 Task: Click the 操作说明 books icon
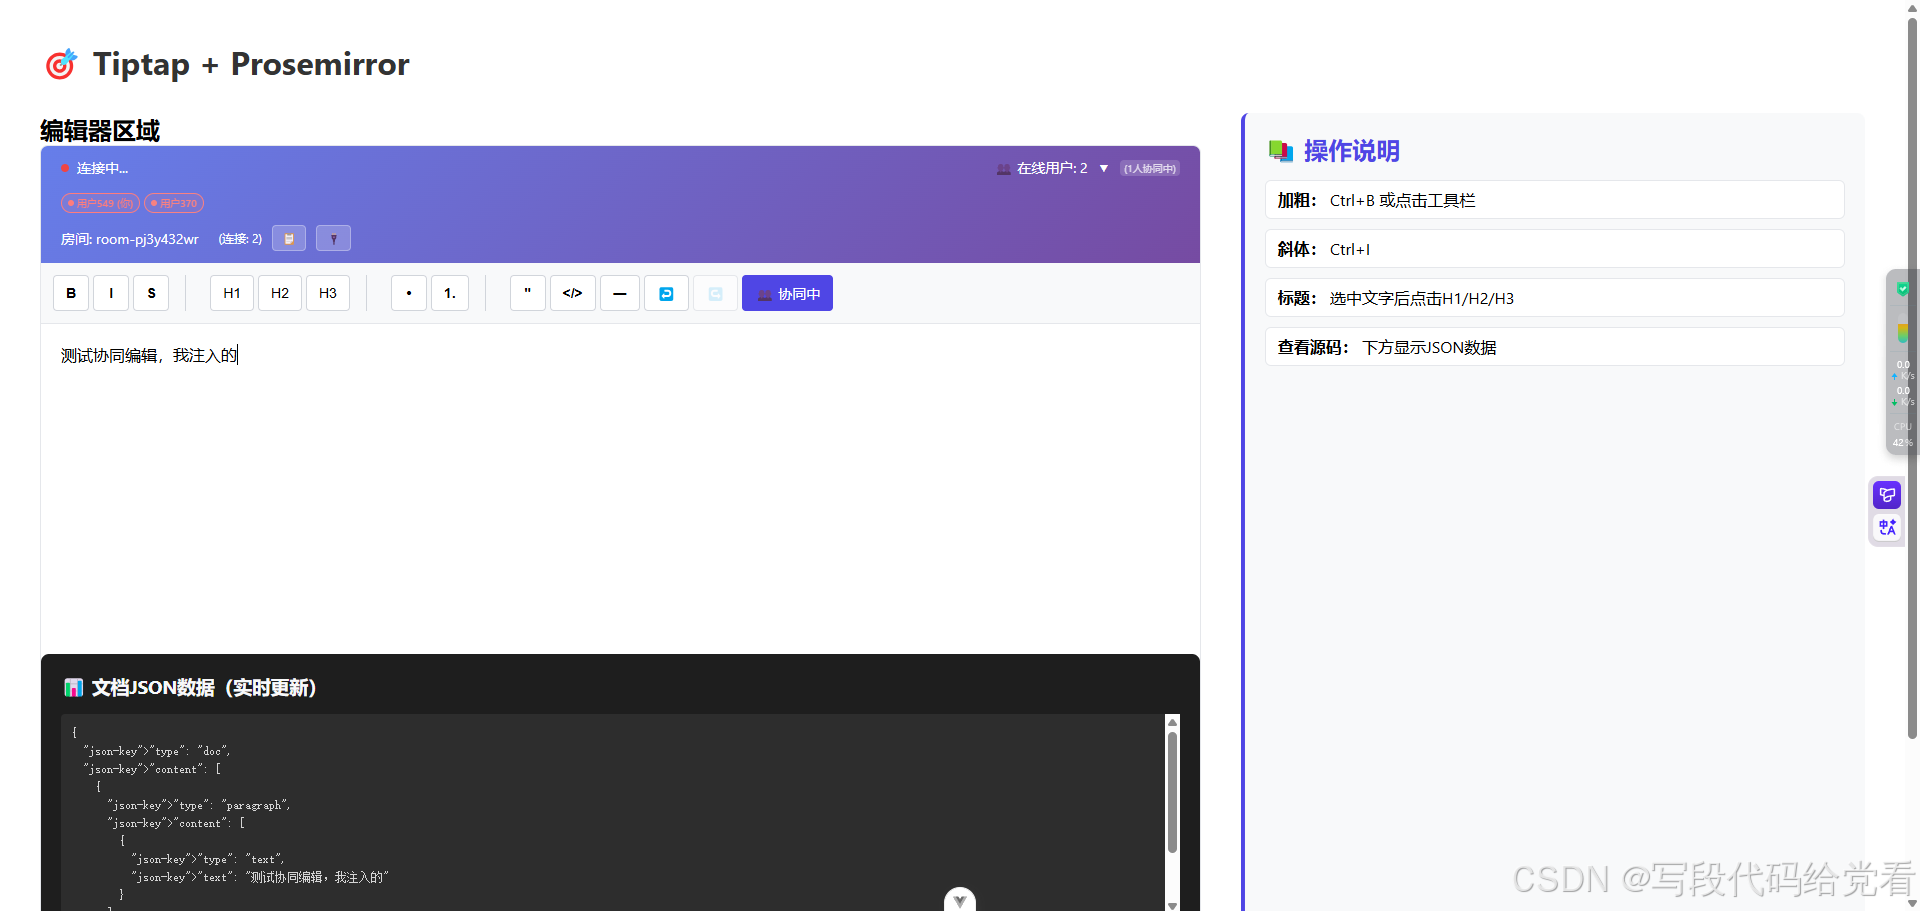coord(1281,151)
